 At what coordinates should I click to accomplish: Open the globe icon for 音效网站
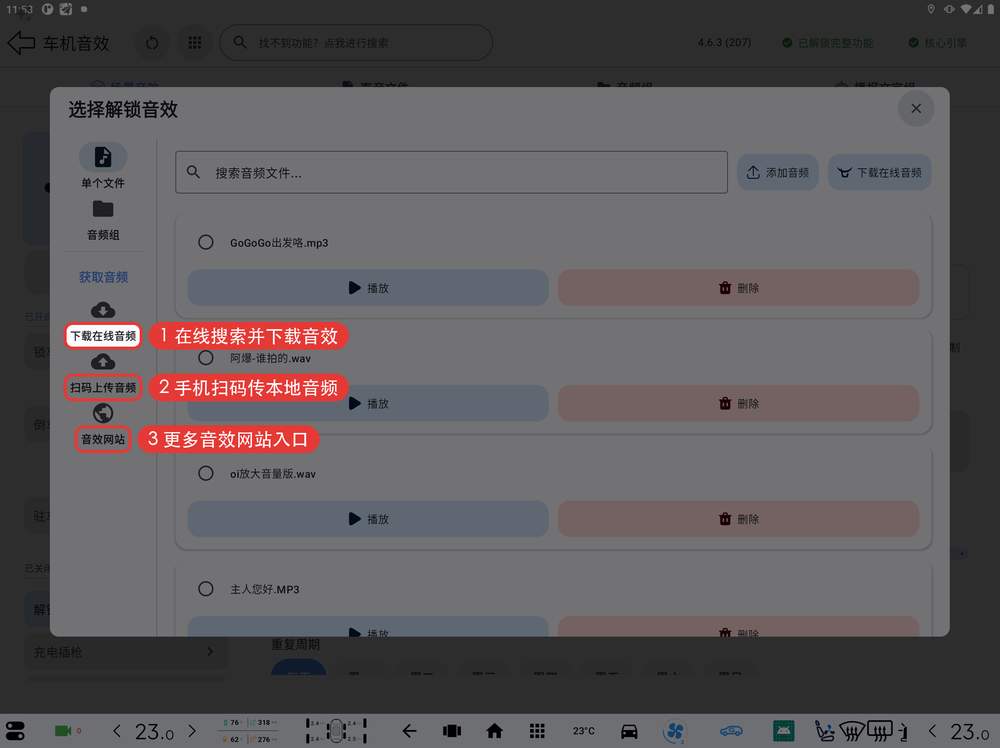click(103, 413)
